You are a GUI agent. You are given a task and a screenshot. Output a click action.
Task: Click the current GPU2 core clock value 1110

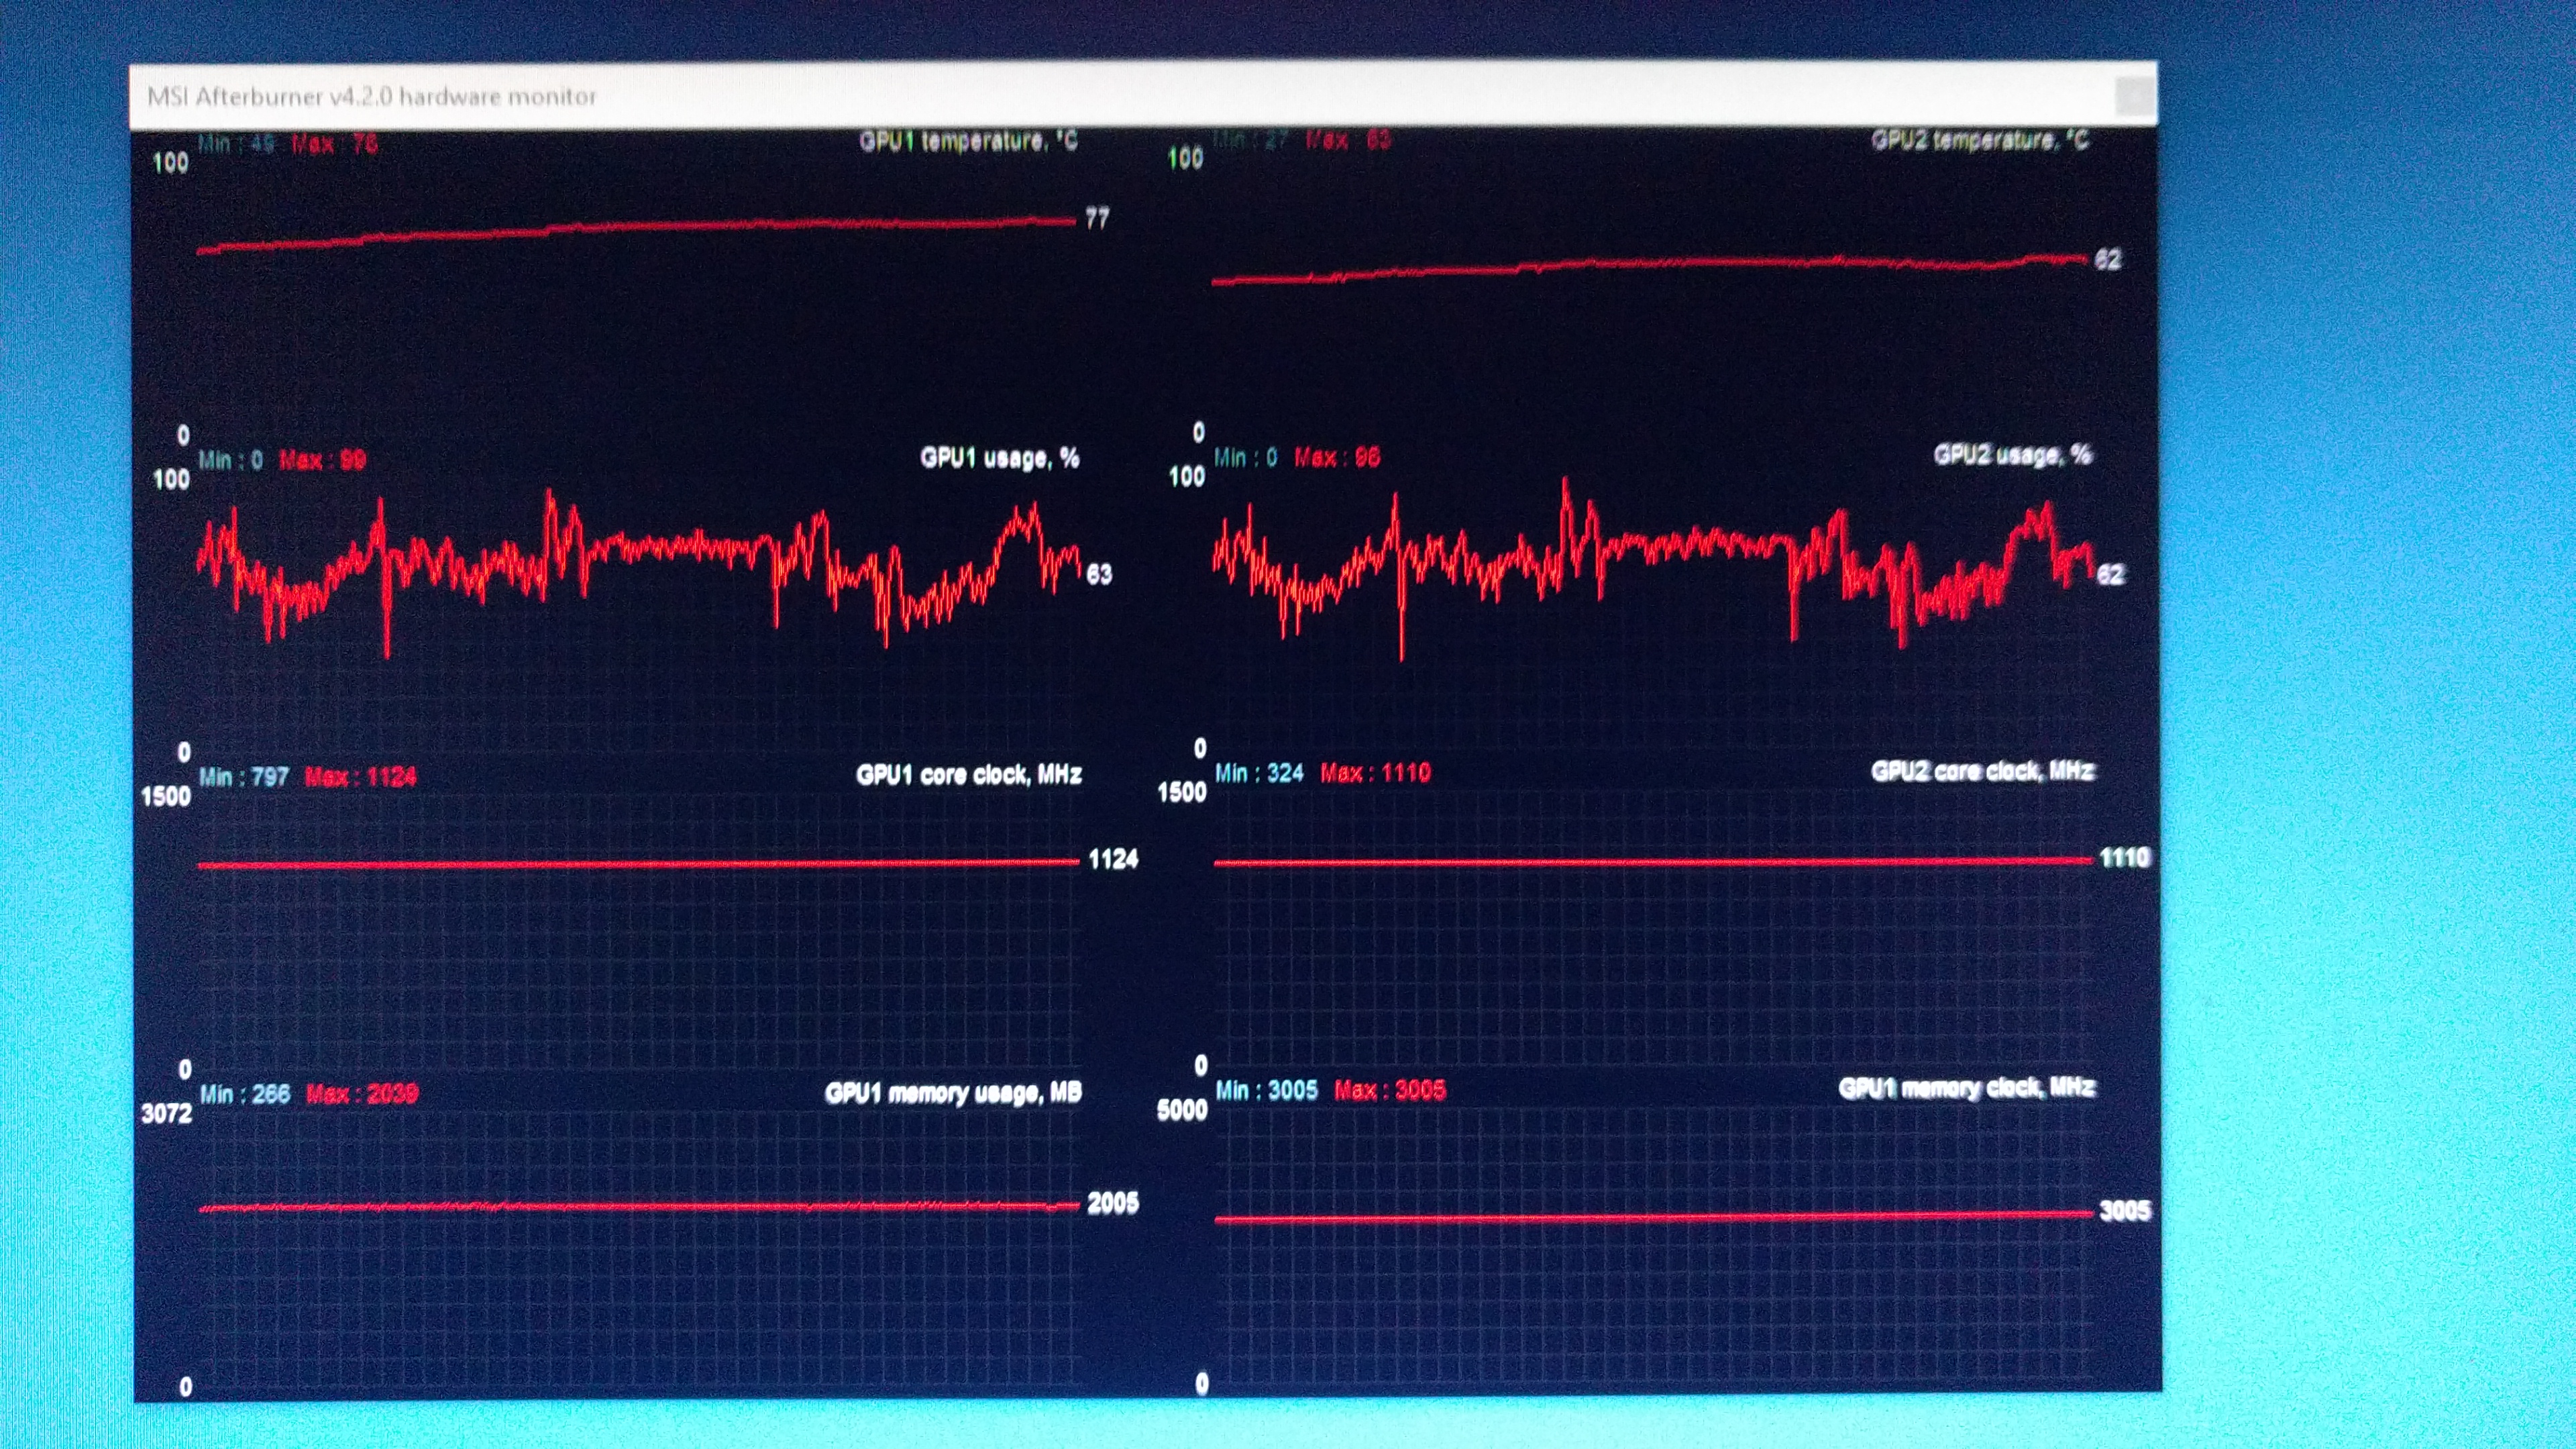pyautogui.click(x=2124, y=858)
